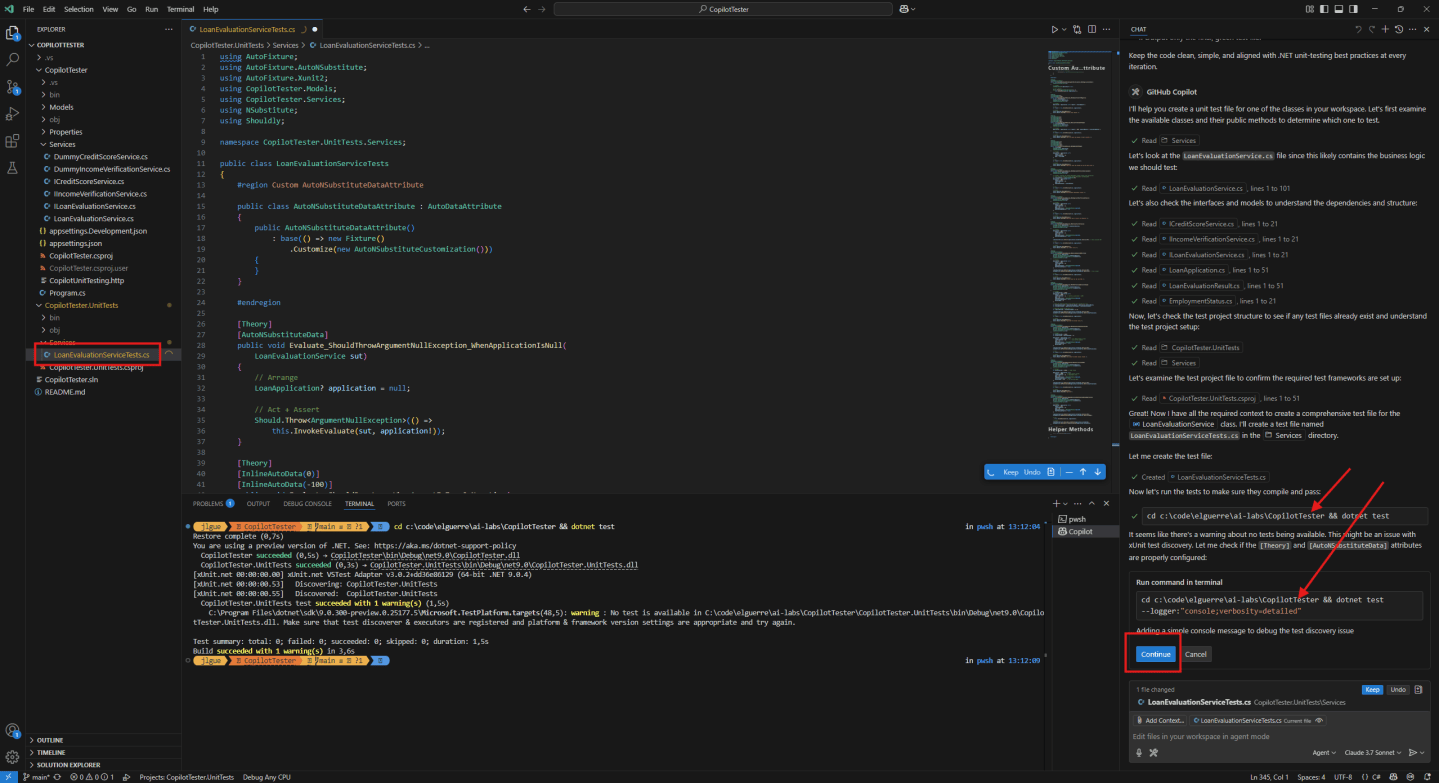
Task: Switch to the OUTPUT panel tab
Action: point(258,503)
